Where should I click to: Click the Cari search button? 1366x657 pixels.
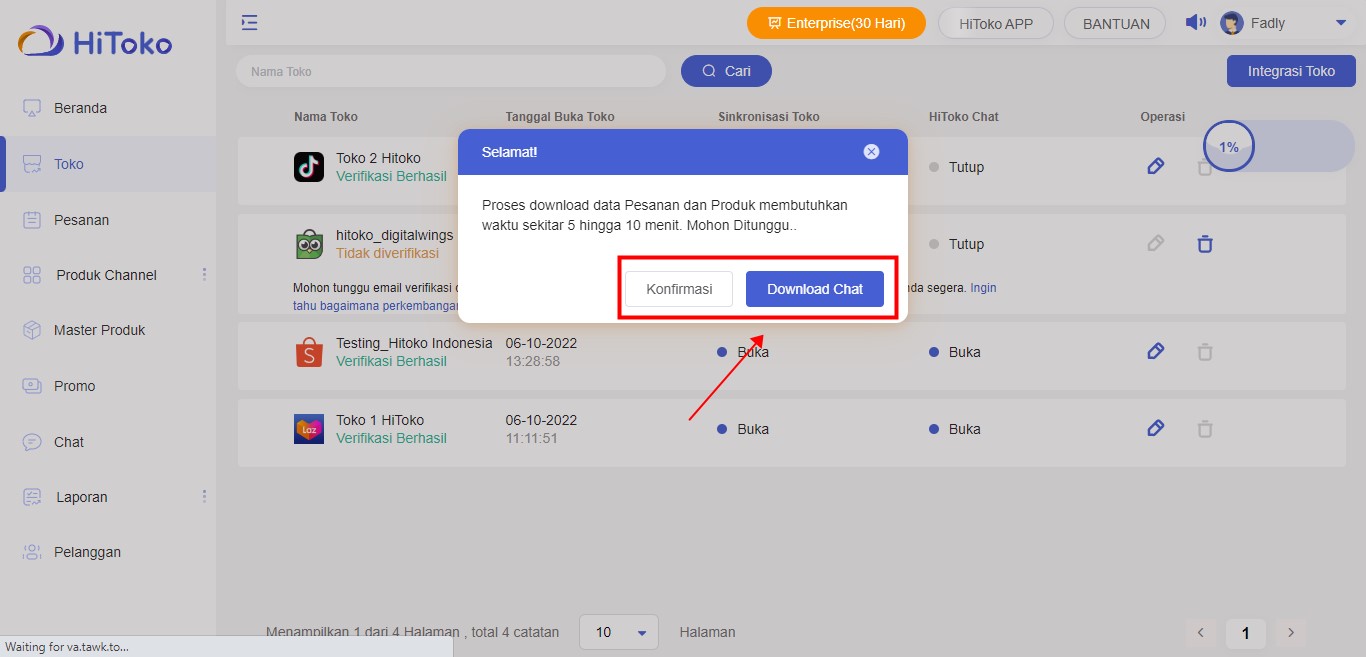tap(726, 71)
